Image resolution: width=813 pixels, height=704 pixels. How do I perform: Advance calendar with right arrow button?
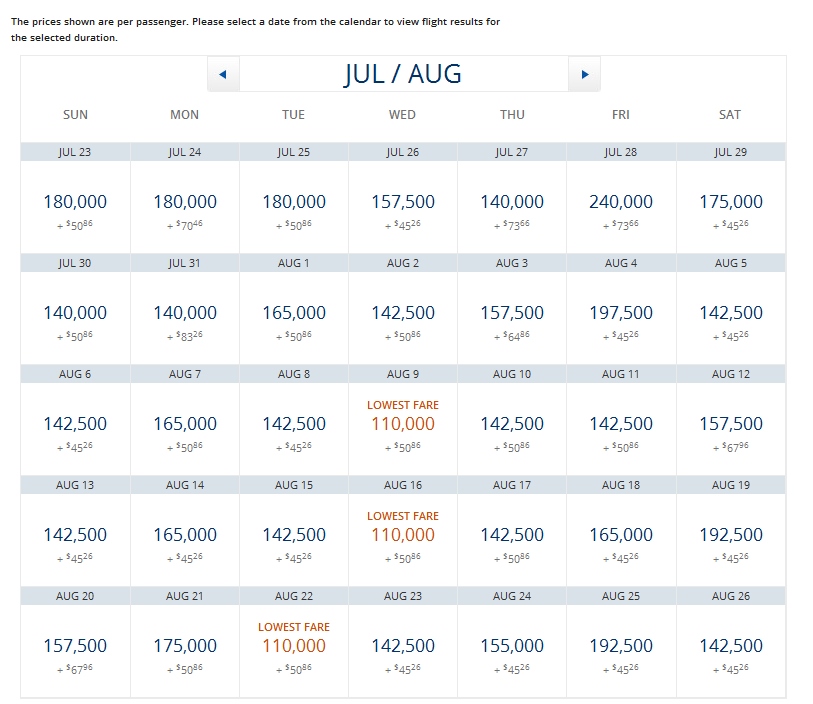tap(584, 74)
